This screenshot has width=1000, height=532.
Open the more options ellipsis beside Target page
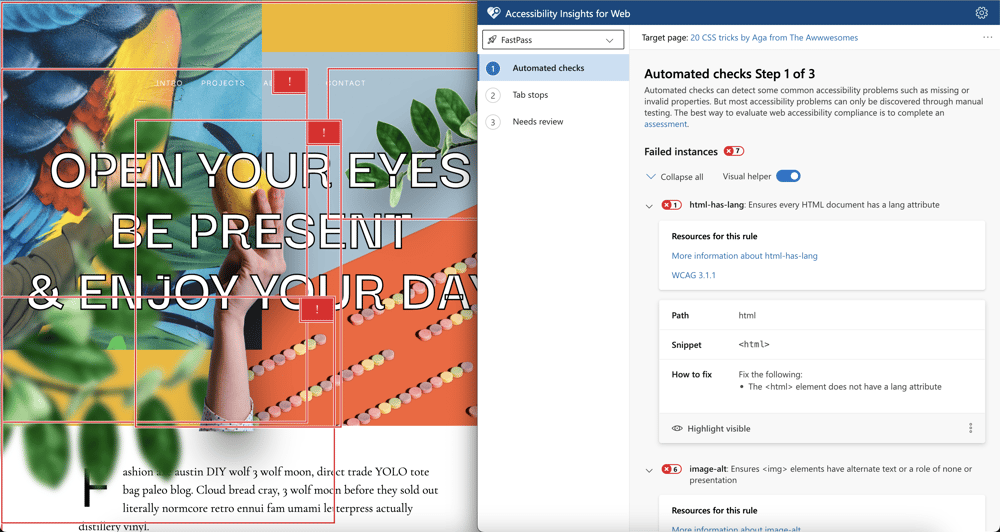(987, 38)
